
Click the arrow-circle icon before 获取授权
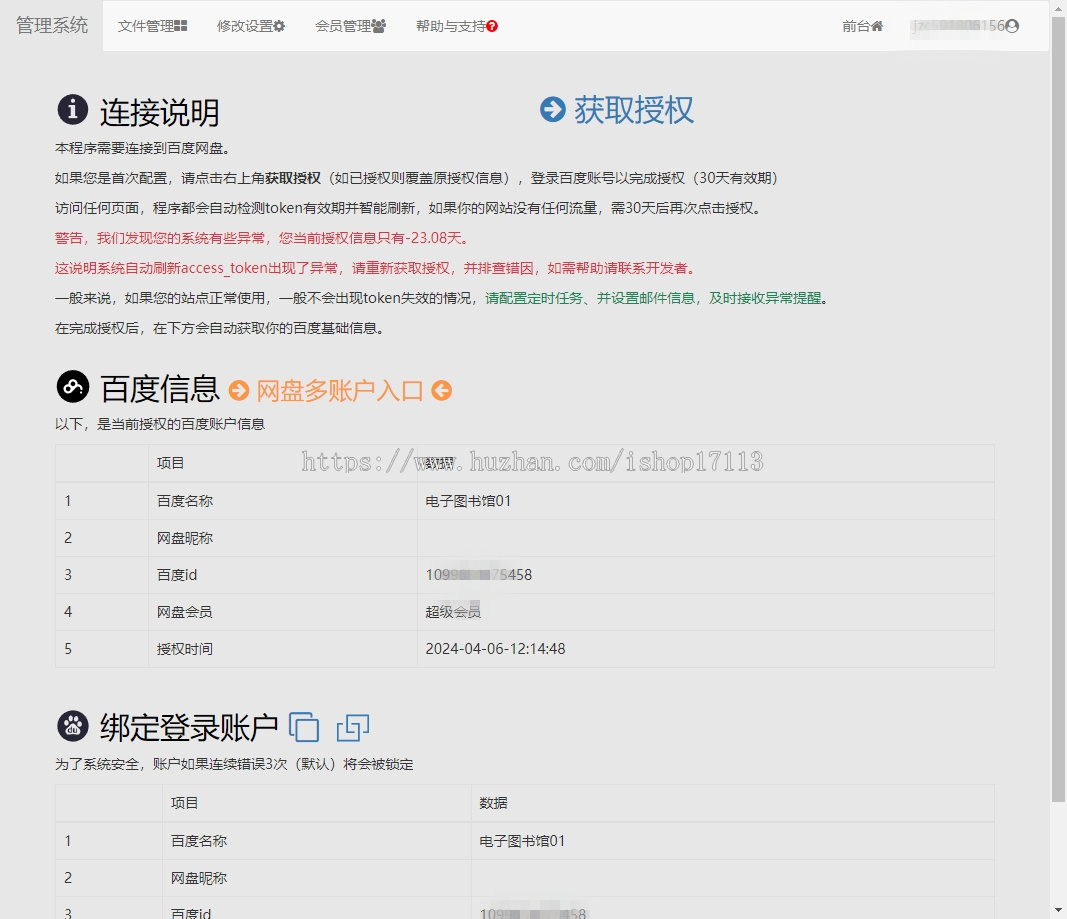[x=553, y=110]
